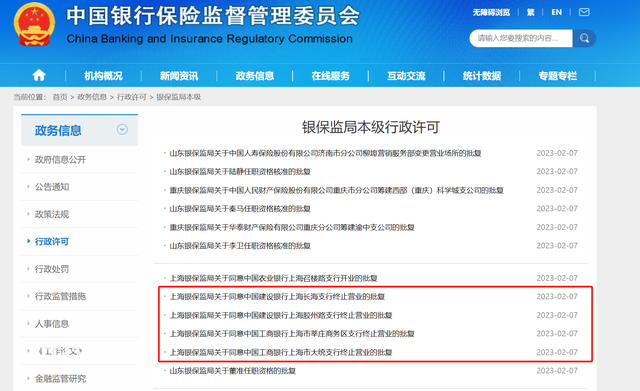Select 公告通知 in sidebar

52,187
